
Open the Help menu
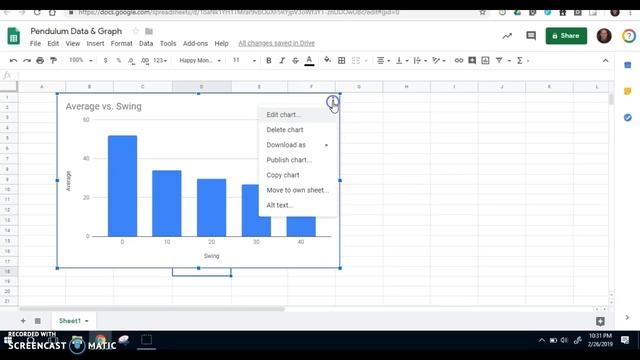(221, 43)
